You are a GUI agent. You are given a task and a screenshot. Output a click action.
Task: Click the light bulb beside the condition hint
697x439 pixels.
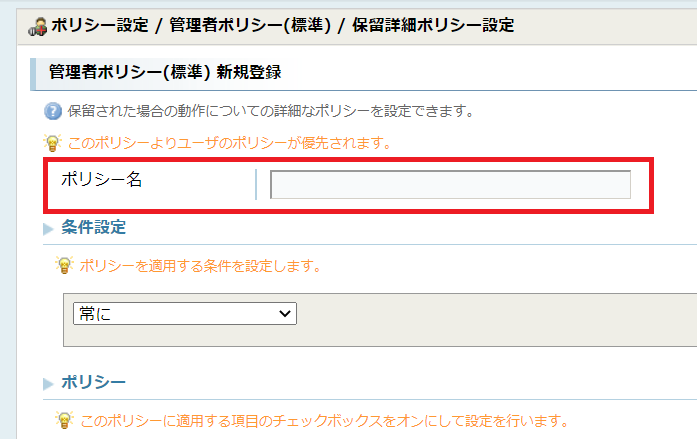pyautogui.click(x=65, y=266)
